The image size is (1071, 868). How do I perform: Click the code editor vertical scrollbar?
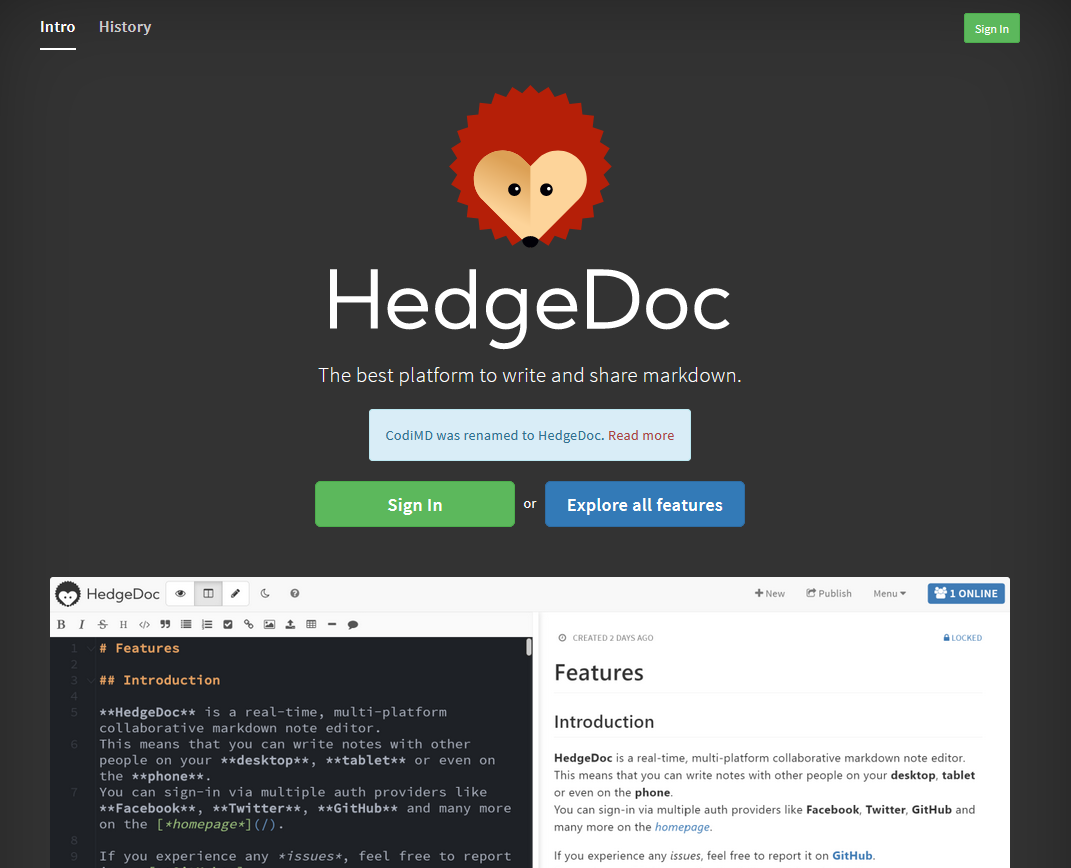point(529,647)
